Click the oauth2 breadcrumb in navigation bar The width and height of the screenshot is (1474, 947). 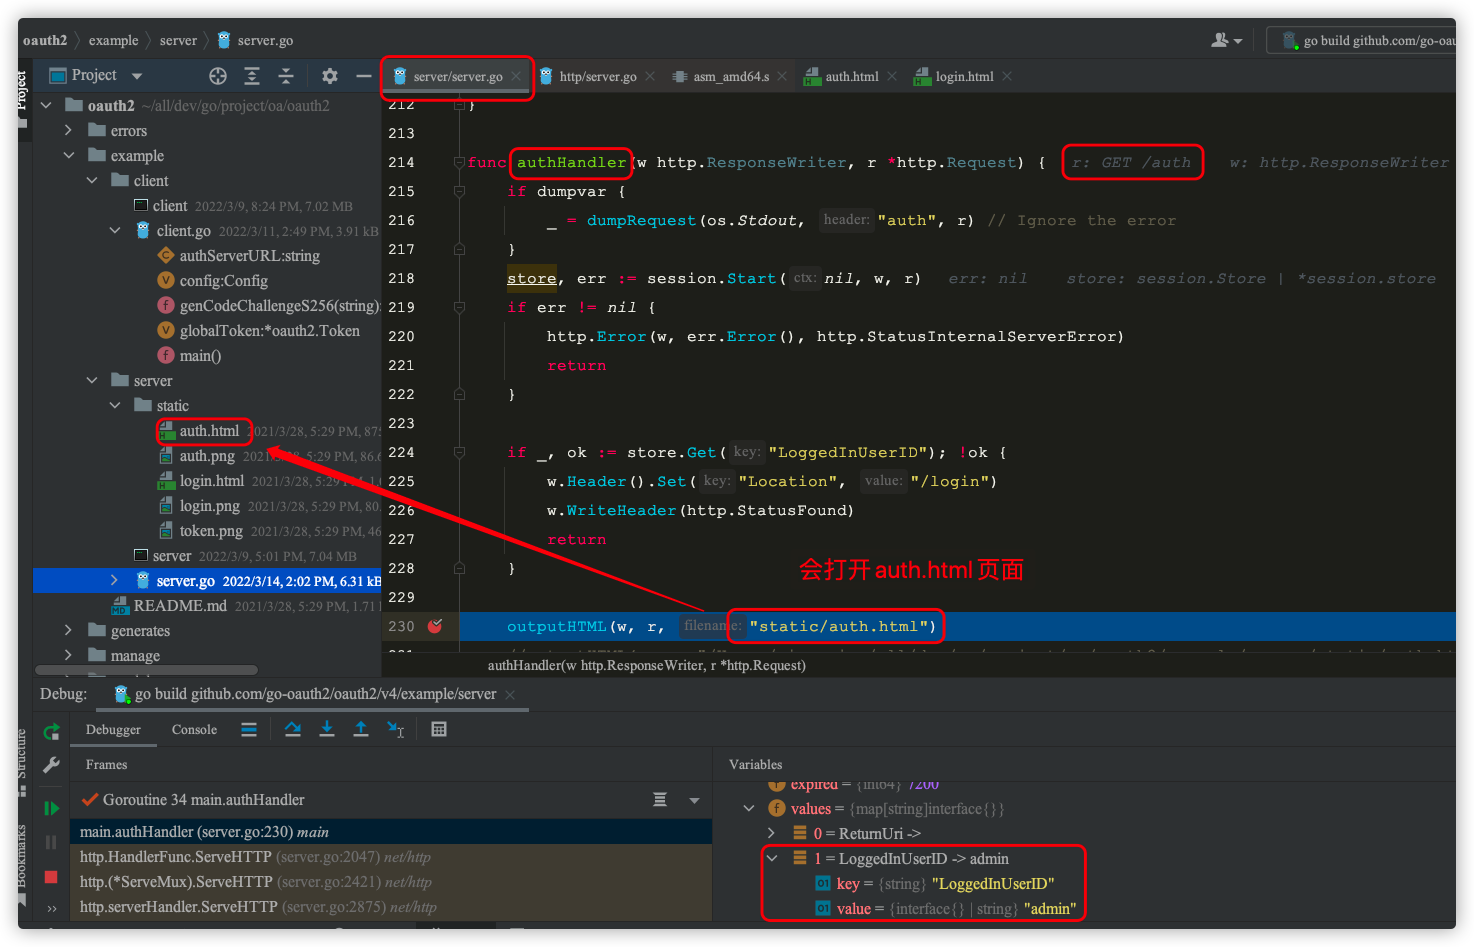click(45, 40)
